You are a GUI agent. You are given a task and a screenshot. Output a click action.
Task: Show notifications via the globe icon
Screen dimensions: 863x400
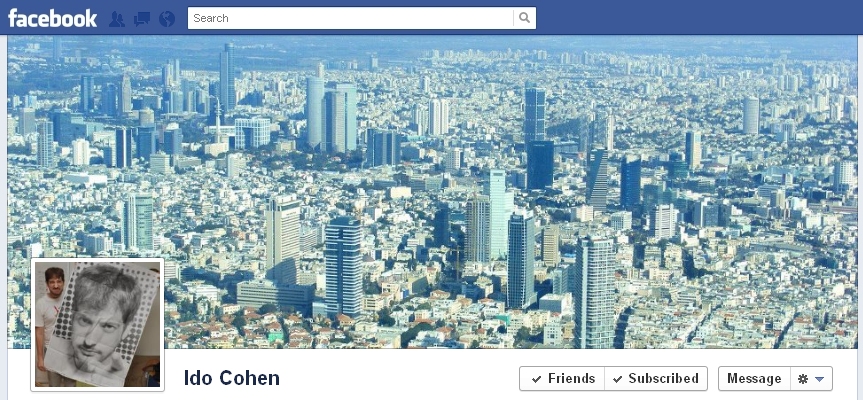pyautogui.click(x=167, y=19)
